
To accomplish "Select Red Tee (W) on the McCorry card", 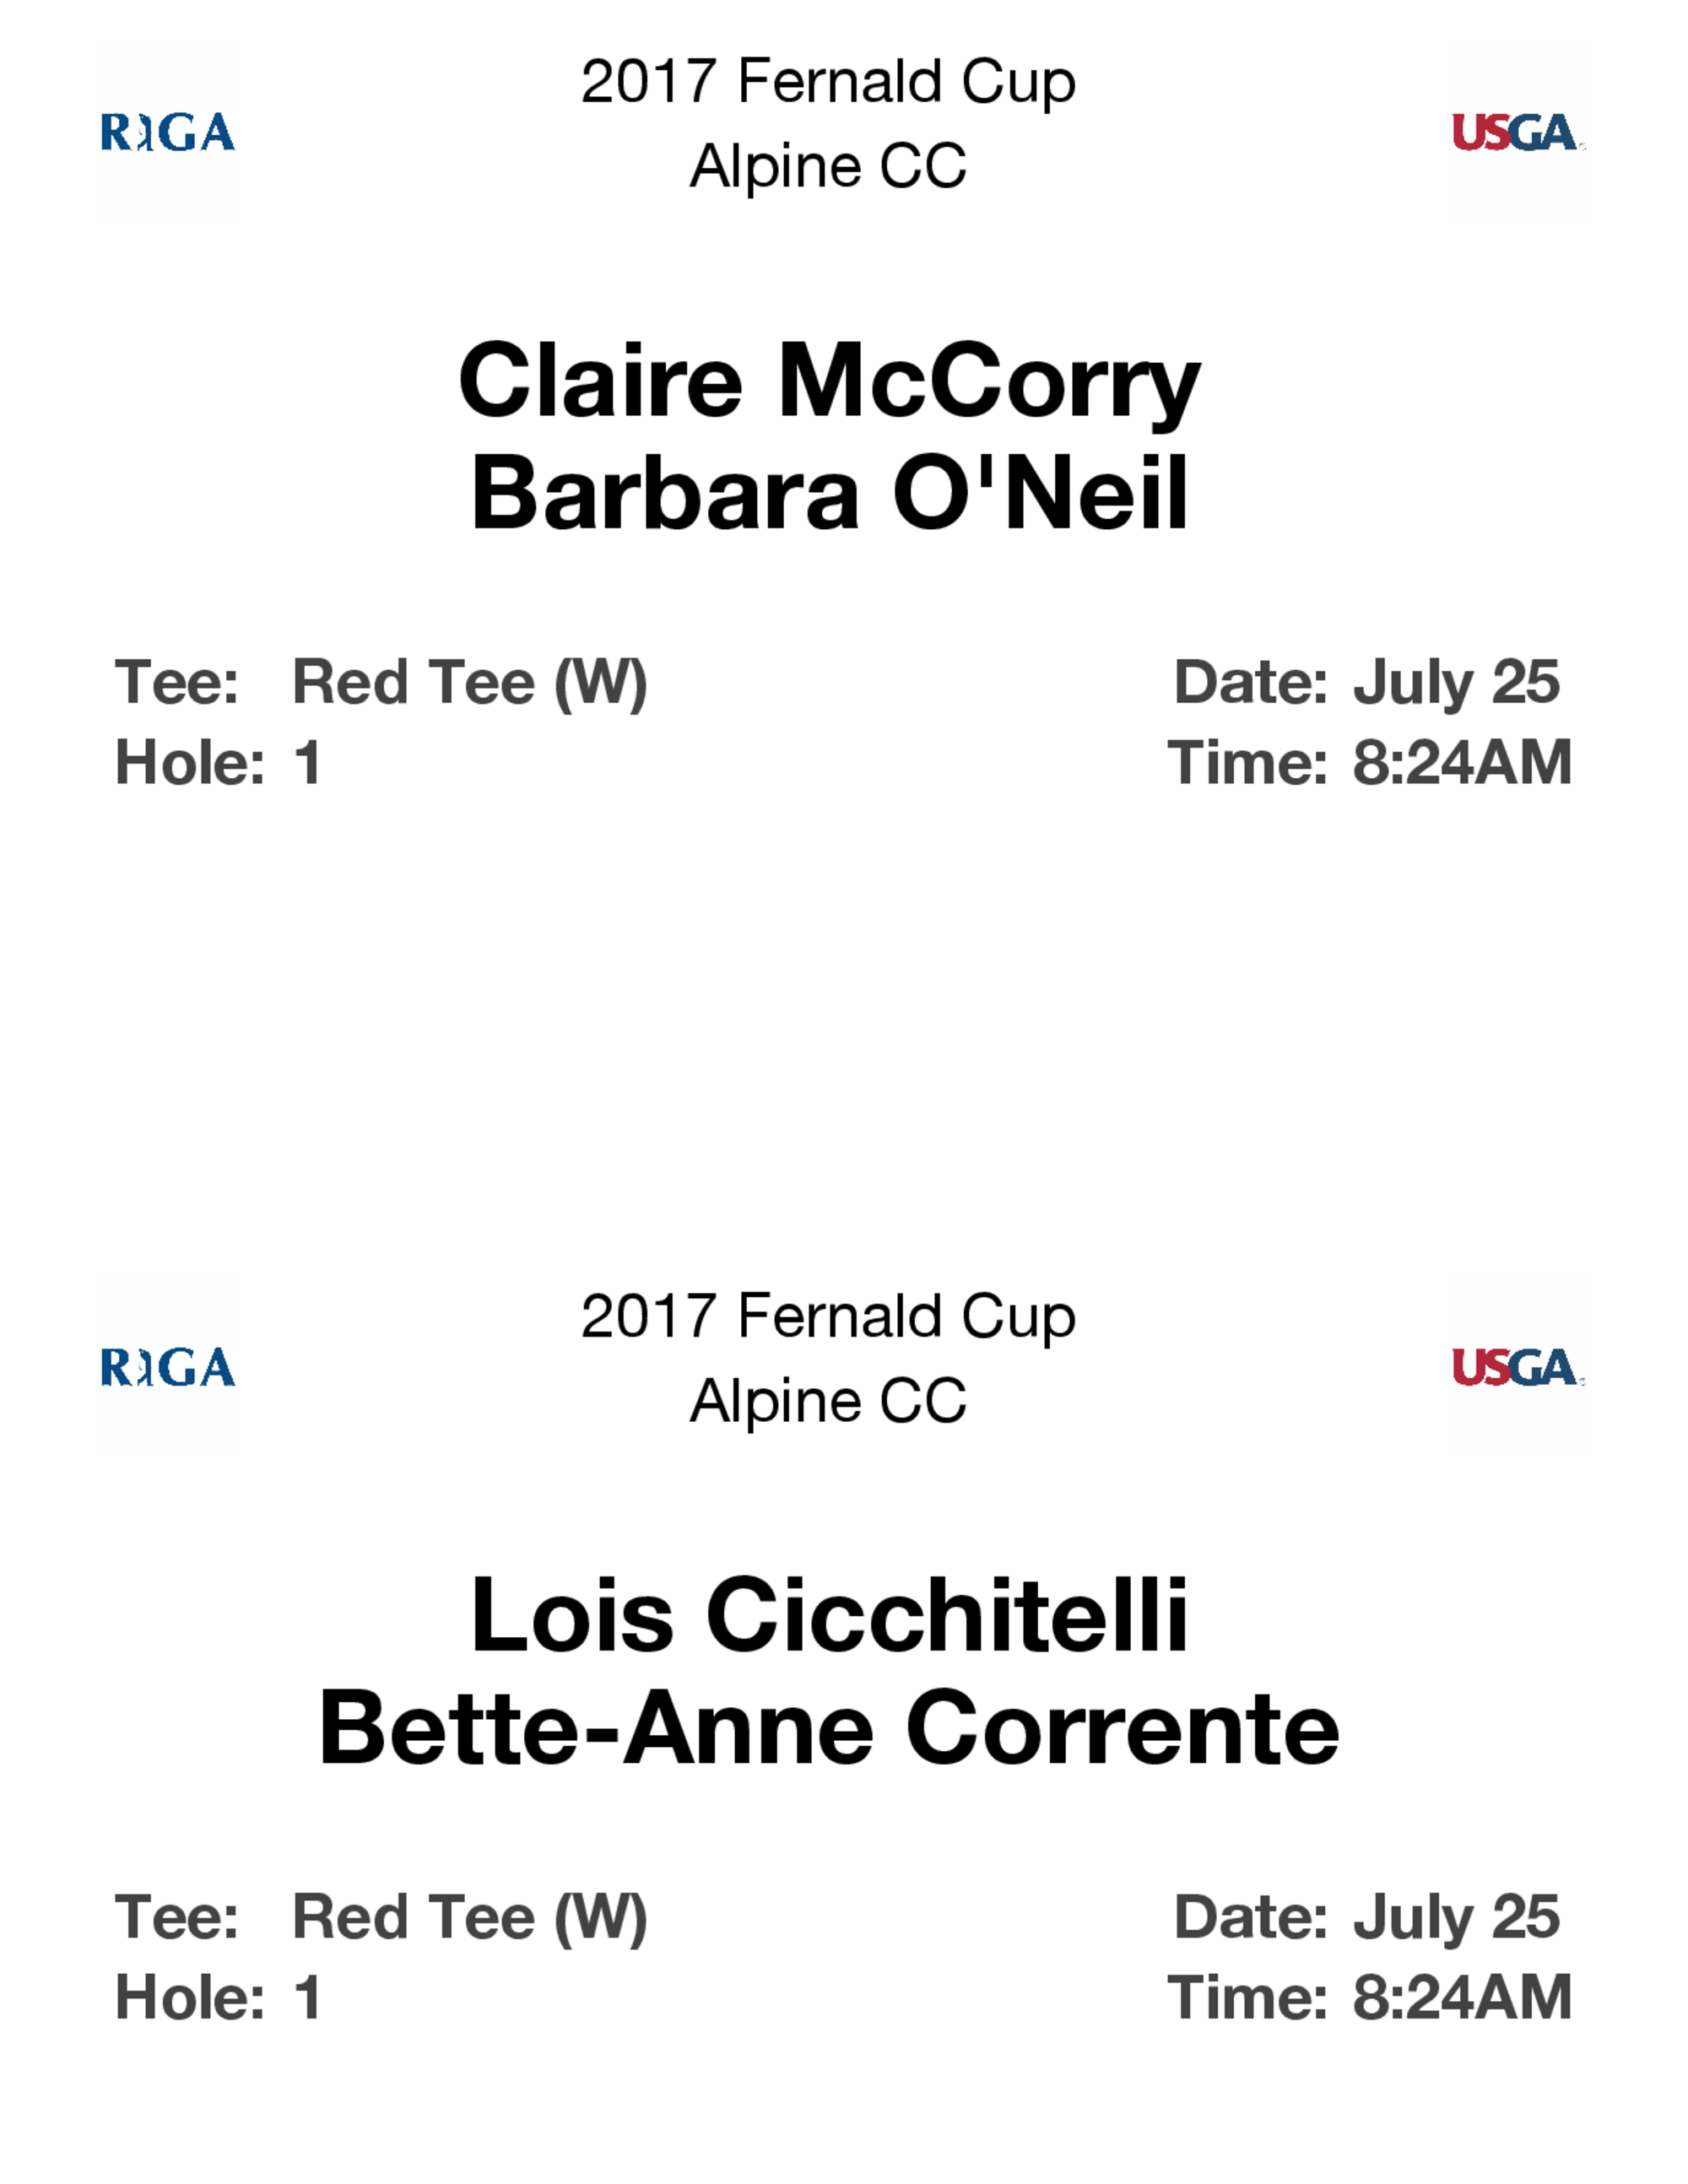I will pyautogui.click(x=469, y=683).
